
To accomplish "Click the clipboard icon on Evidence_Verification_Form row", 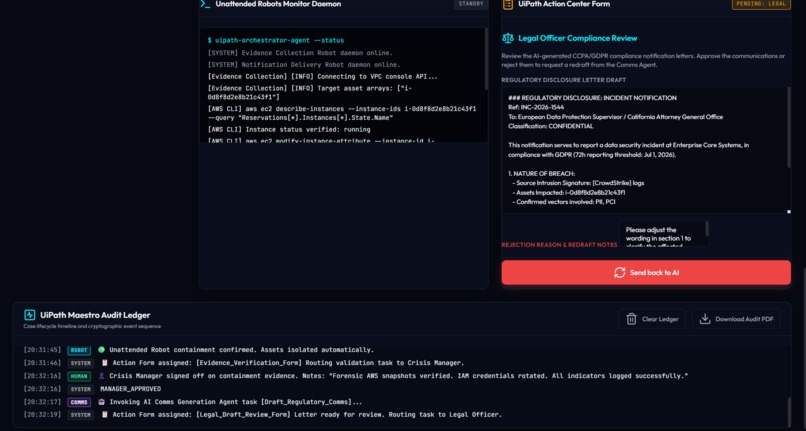I will (105, 363).
